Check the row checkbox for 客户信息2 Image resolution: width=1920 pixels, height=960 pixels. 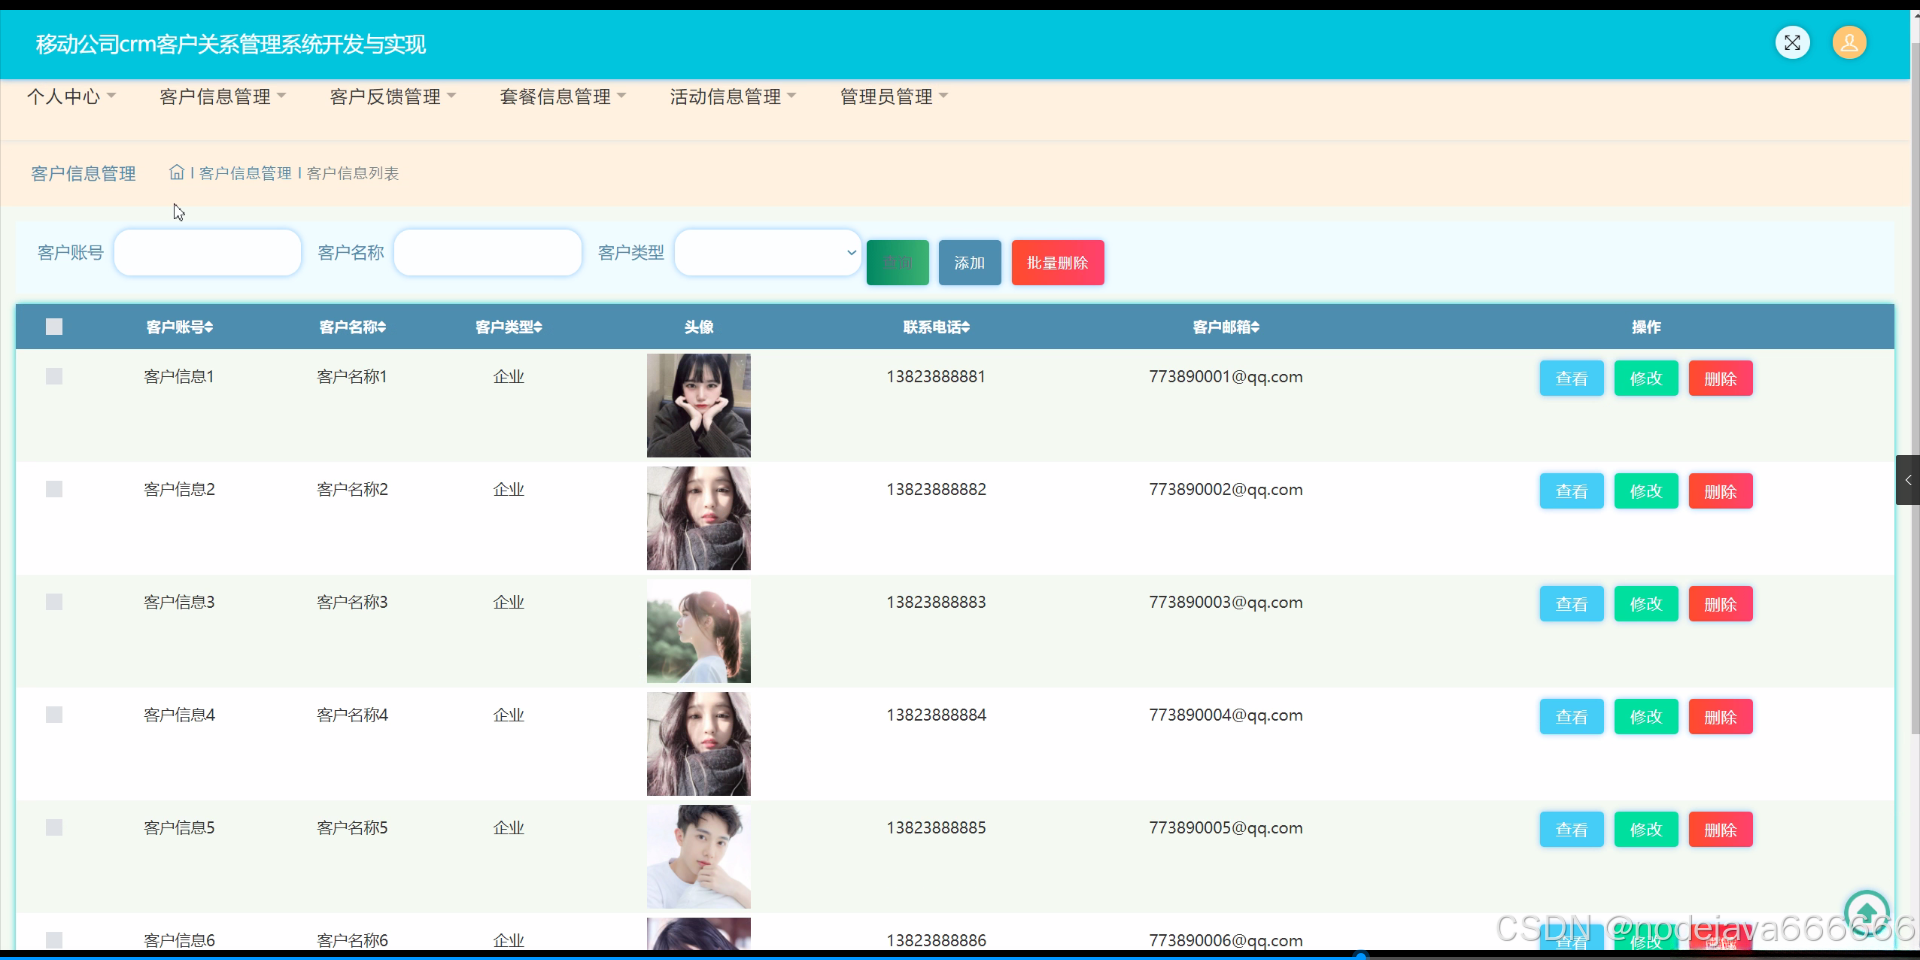click(x=54, y=489)
